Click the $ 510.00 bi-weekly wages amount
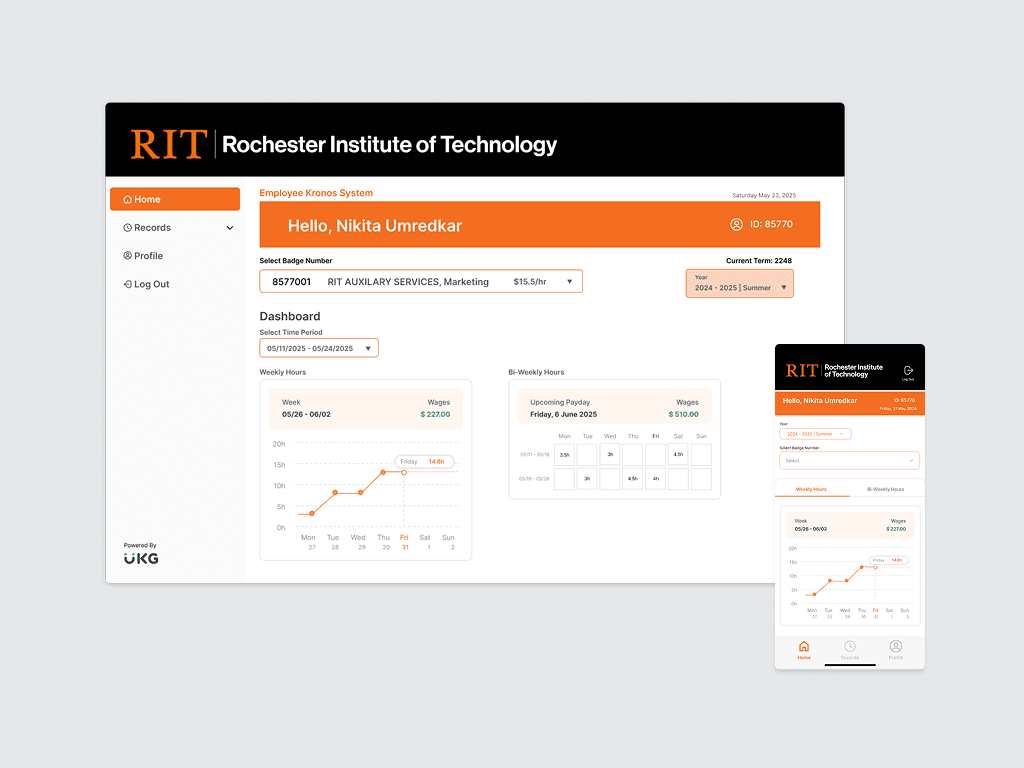This screenshot has width=1024, height=768. coord(683,415)
